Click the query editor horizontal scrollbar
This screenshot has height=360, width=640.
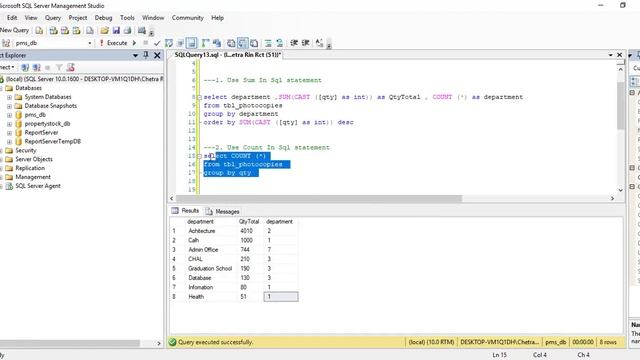coord(318,198)
